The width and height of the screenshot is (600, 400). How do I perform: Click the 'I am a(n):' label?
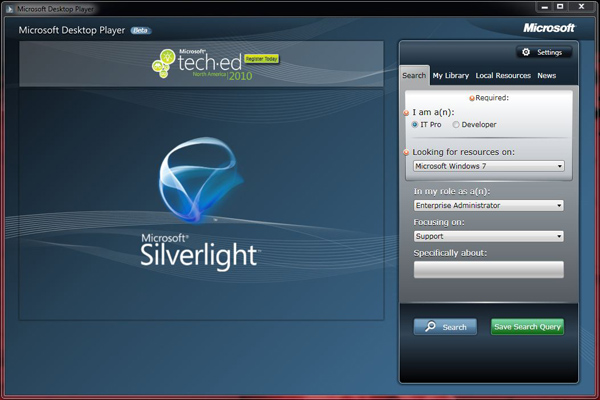[x=433, y=112]
